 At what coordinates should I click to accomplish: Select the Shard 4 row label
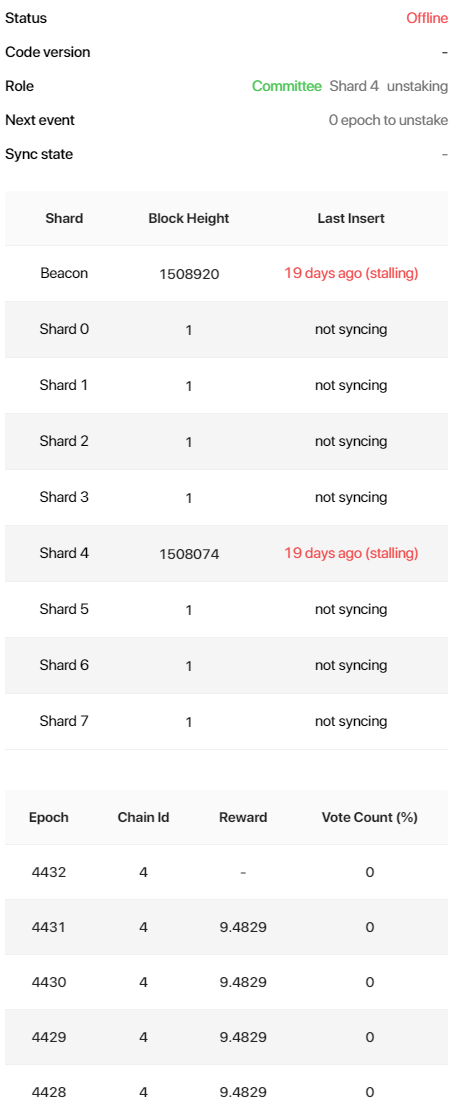point(64,553)
